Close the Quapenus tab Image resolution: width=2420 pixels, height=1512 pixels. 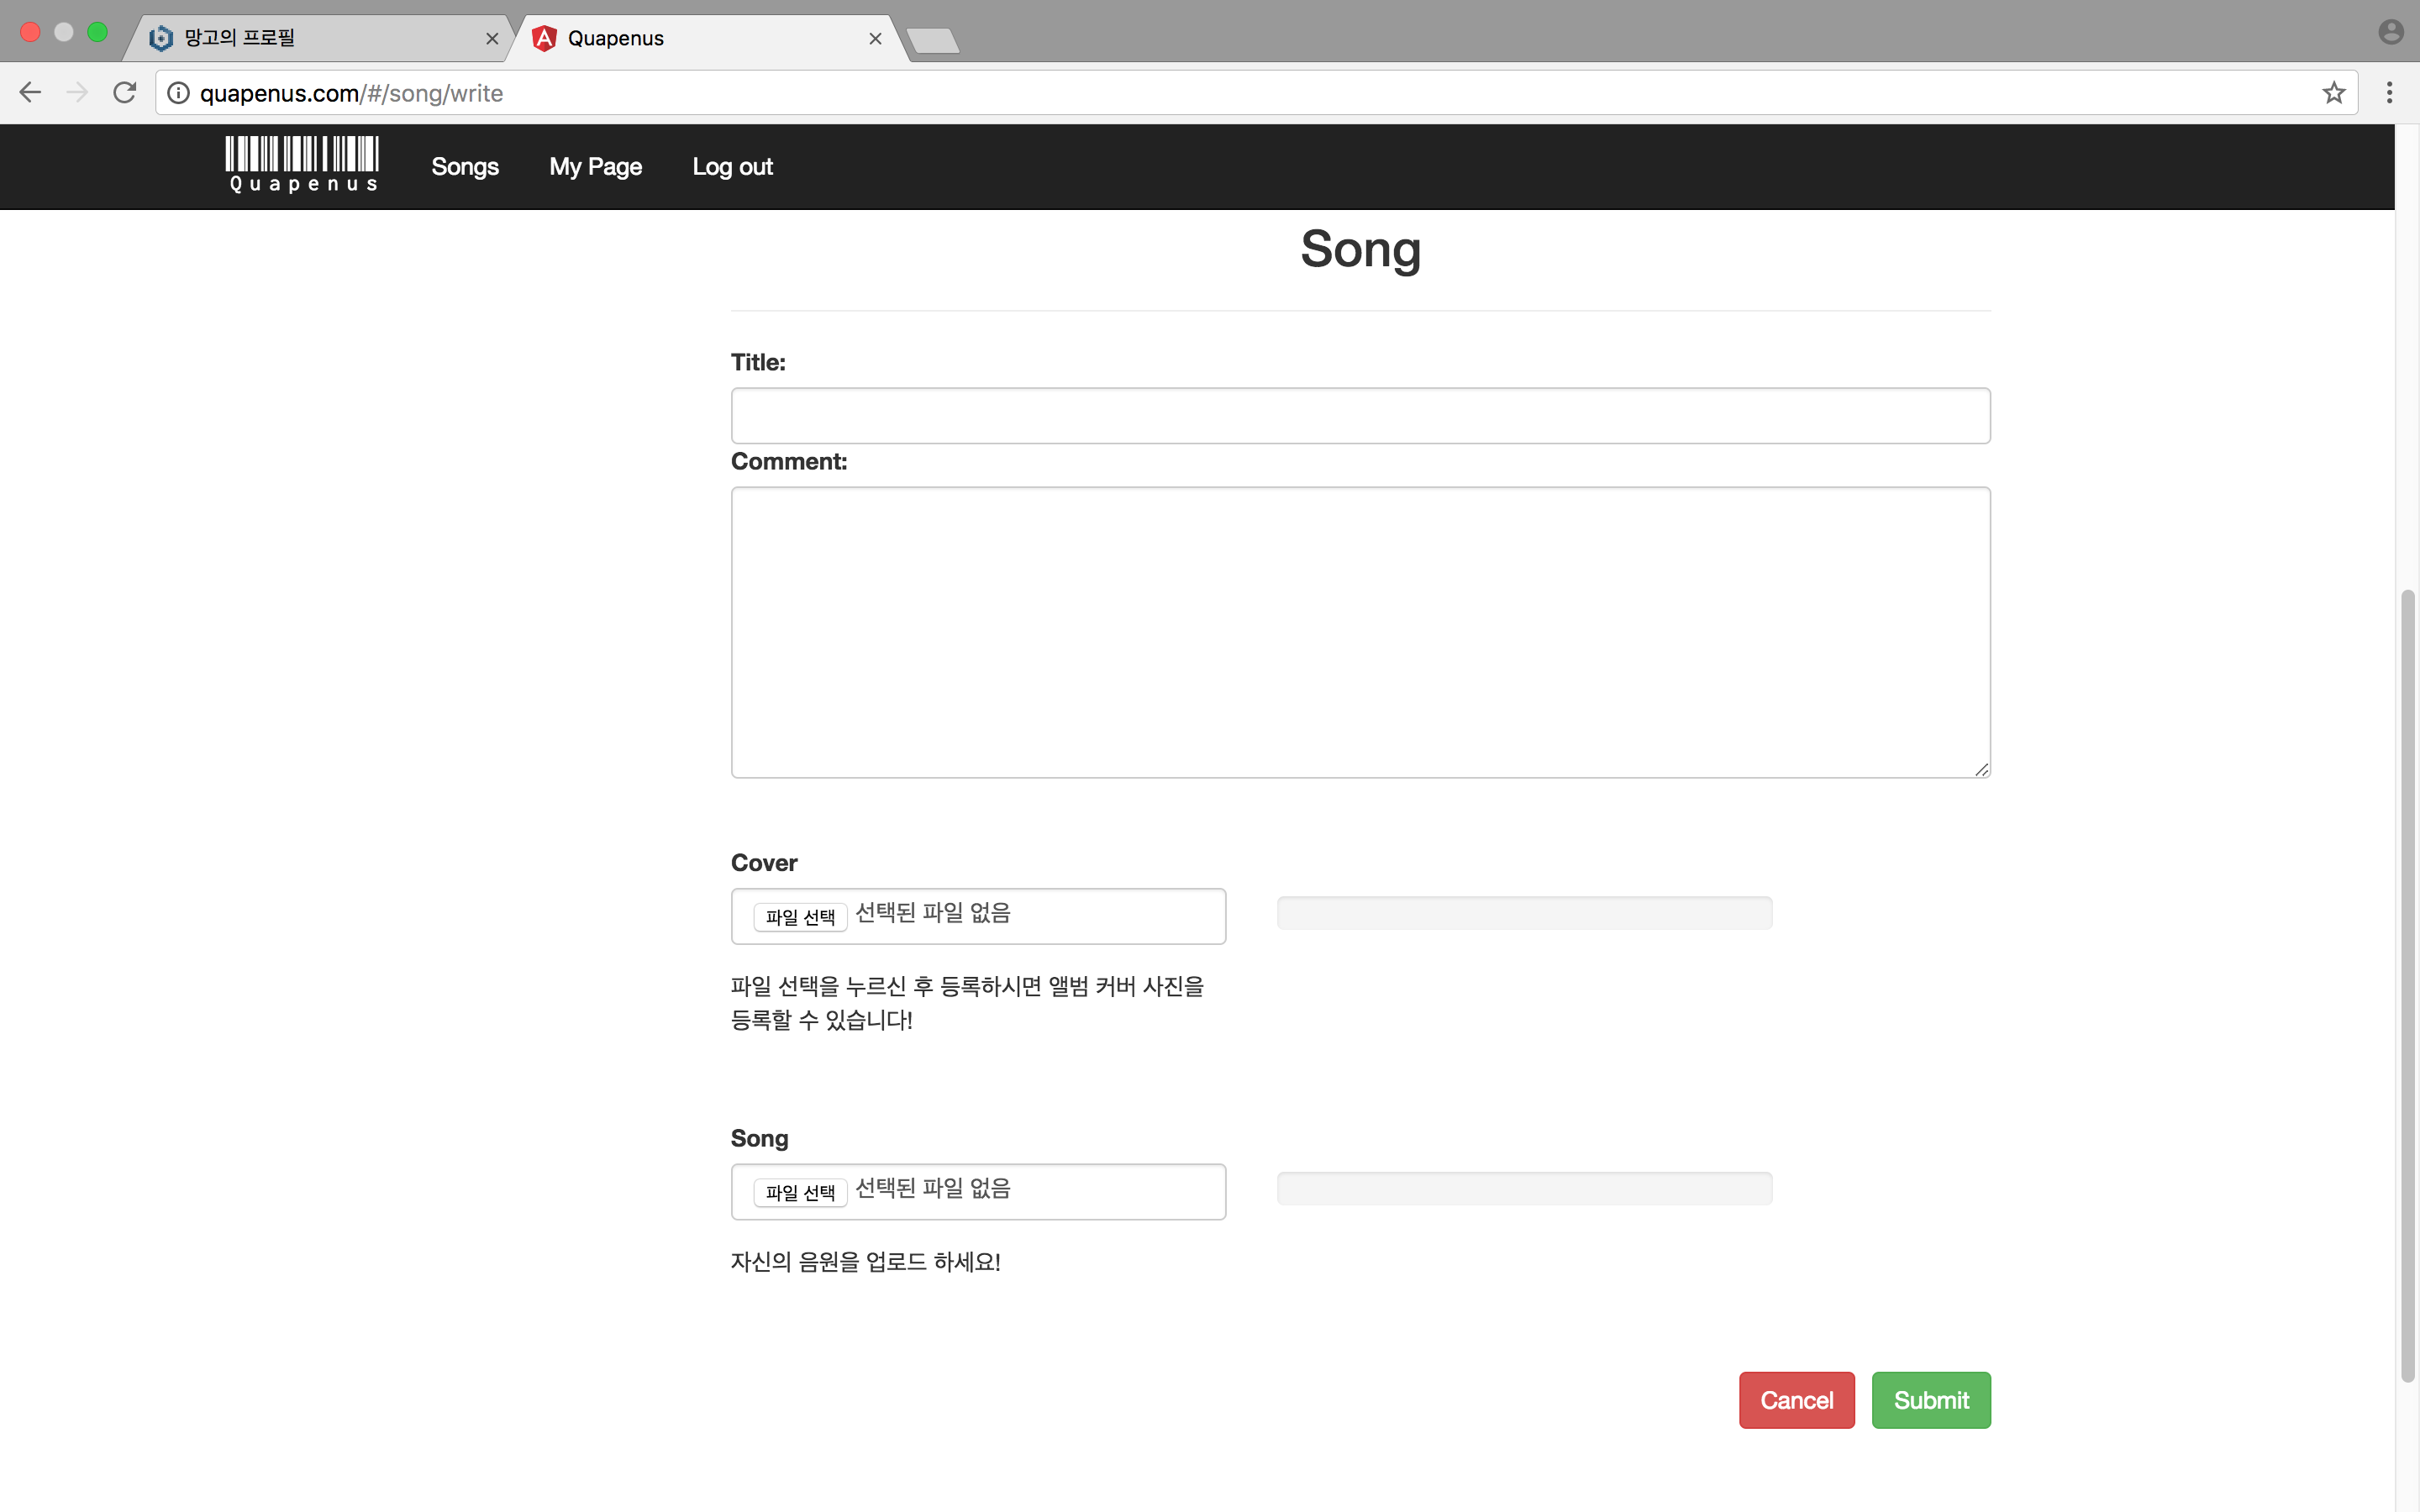(875, 39)
